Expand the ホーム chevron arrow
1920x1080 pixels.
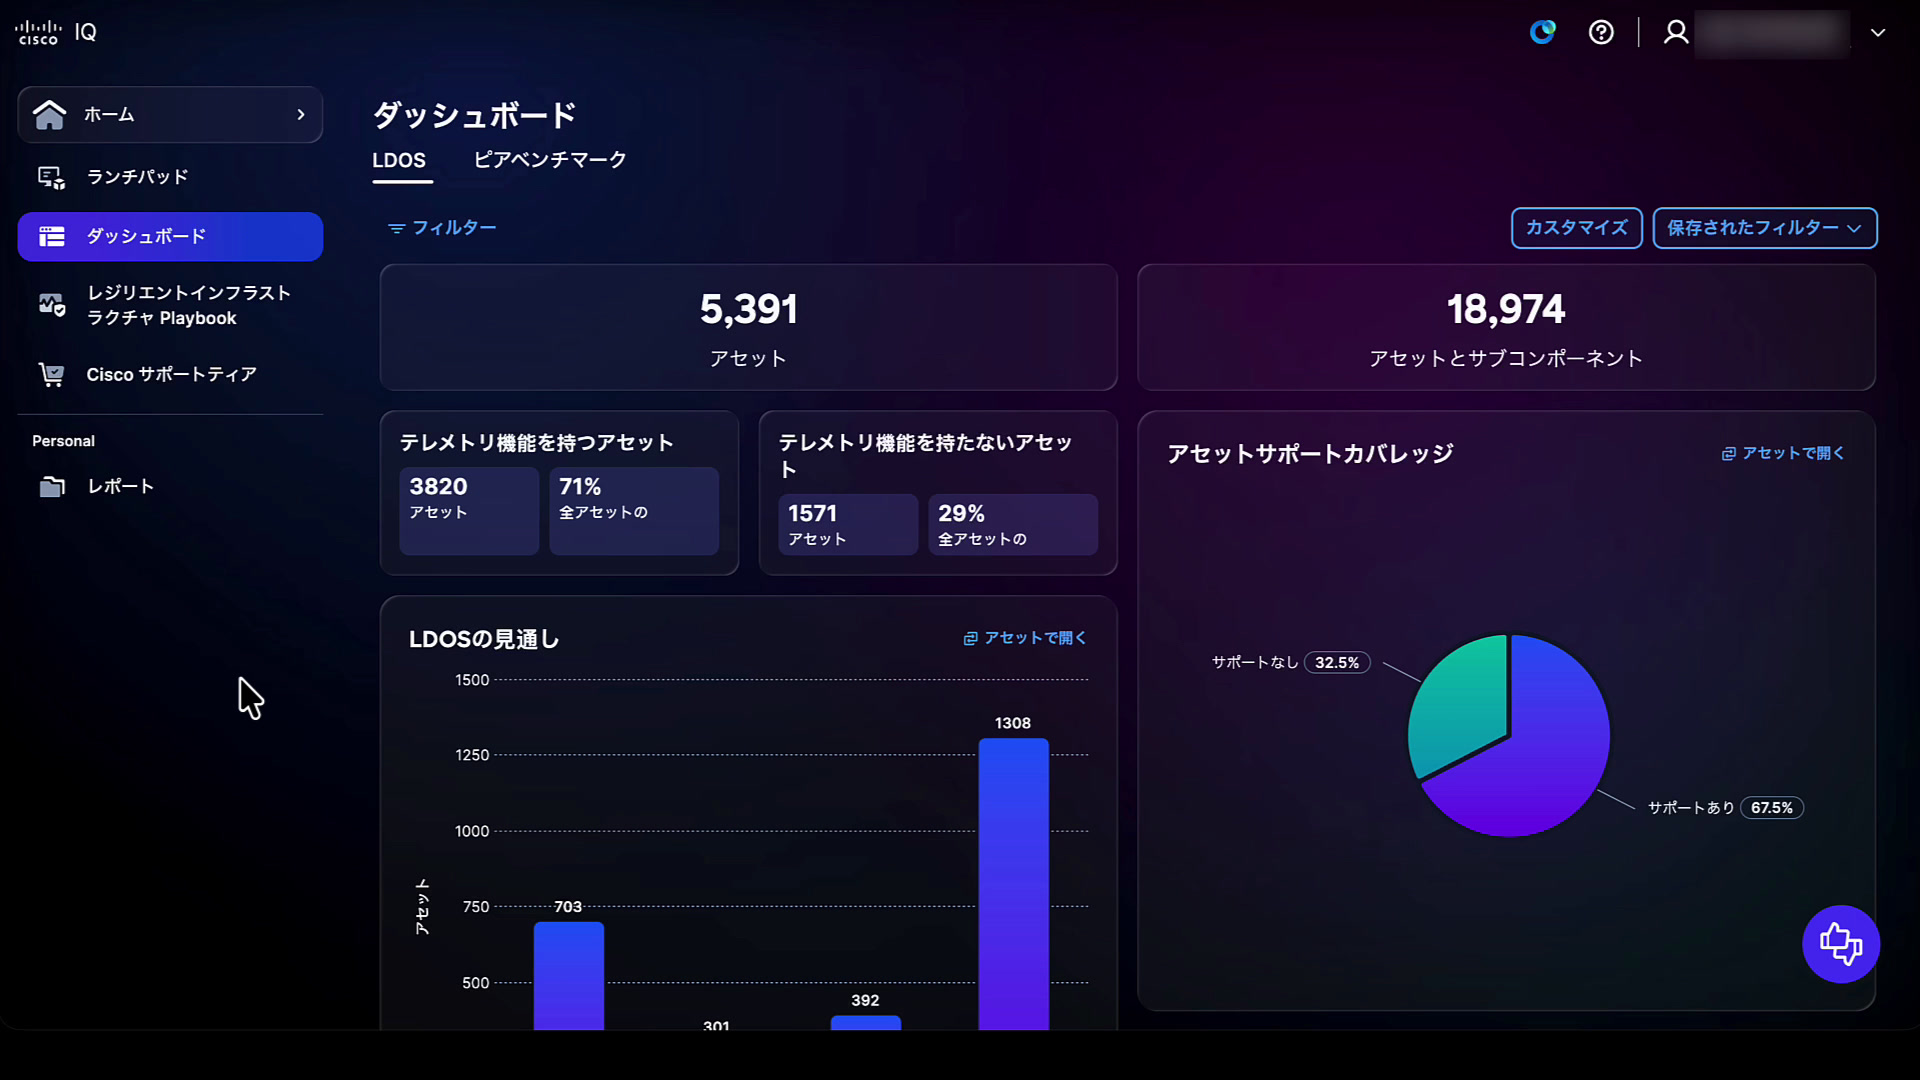pyautogui.click(x=301, y=115)
